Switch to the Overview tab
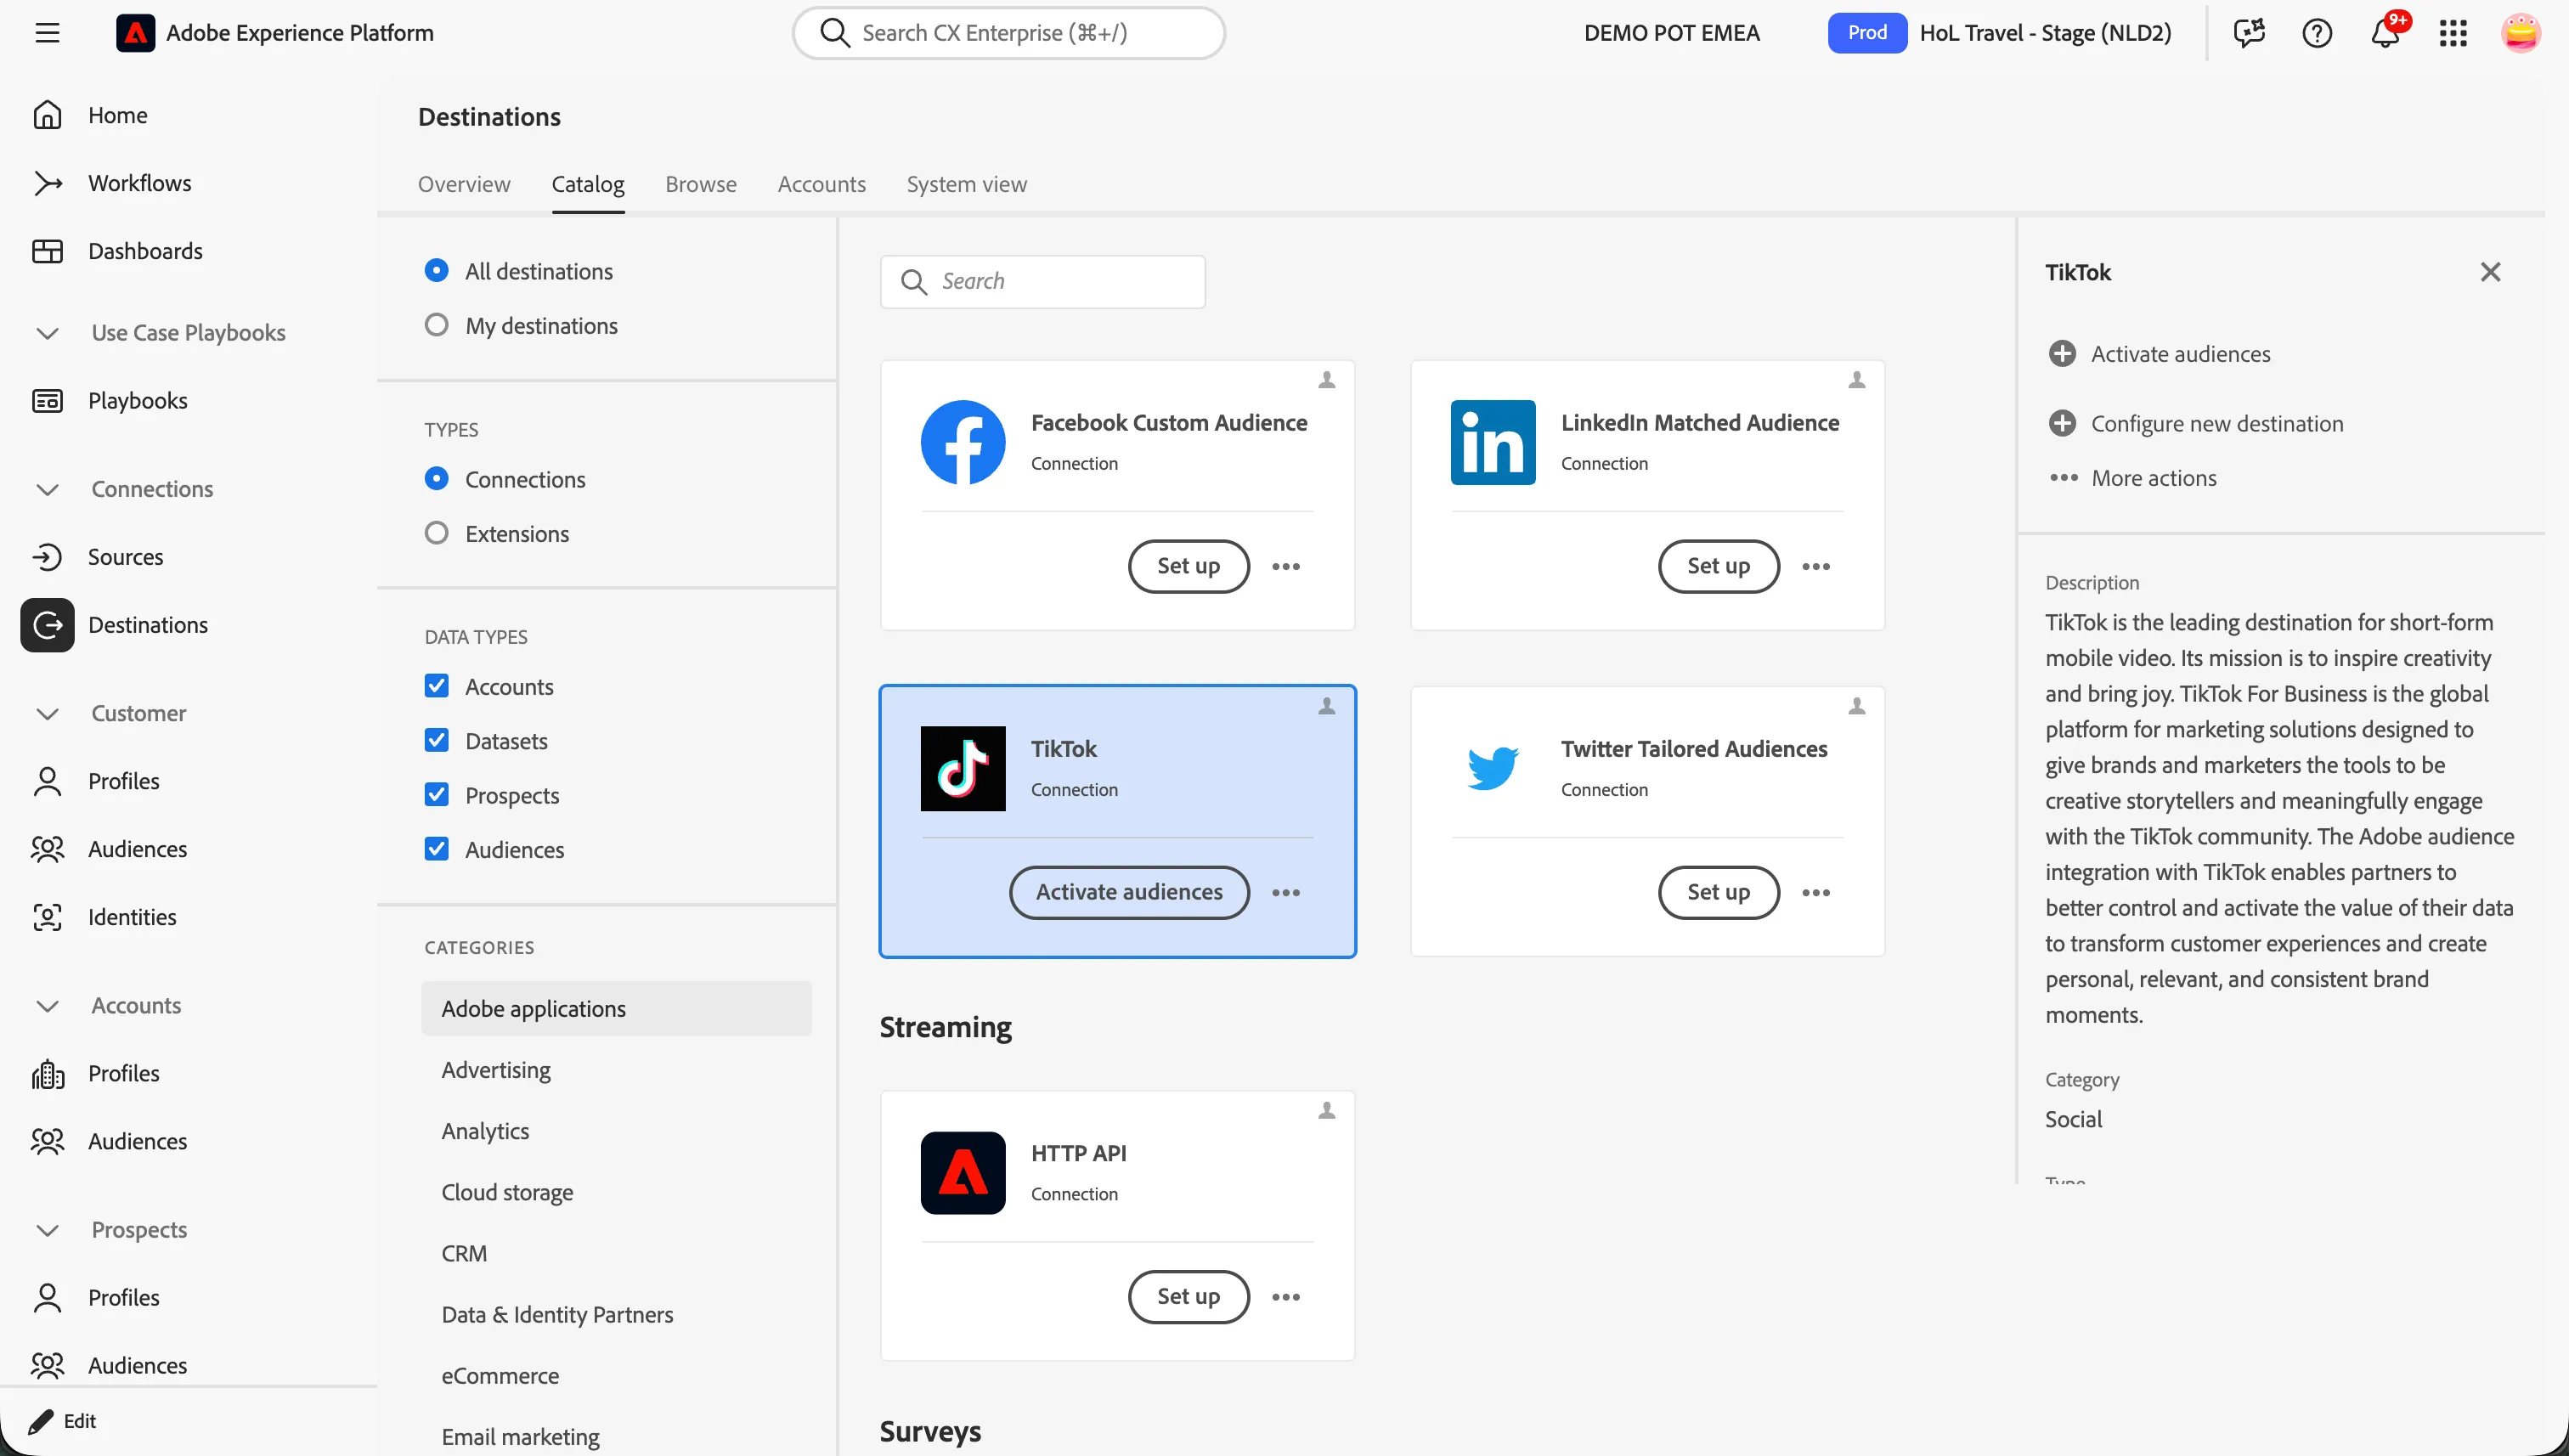 point(464,184)
